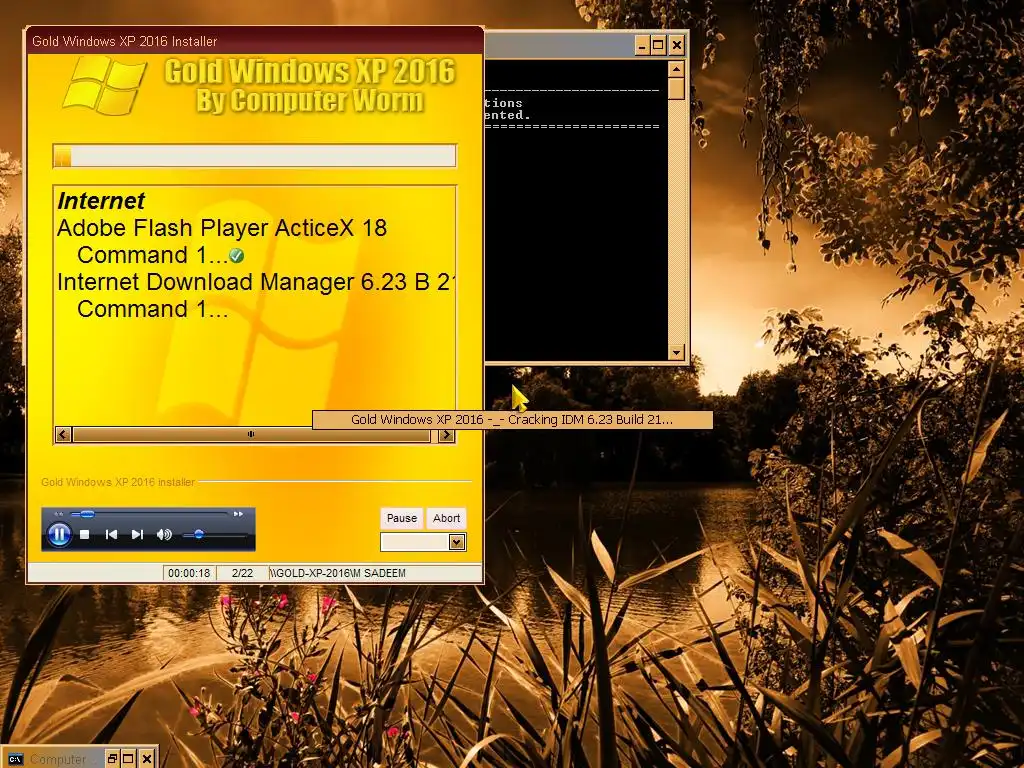Click the fast-forward double-arrow in player
The width and height of the screenshot is (1024, 768).
(x=238, y=515)
